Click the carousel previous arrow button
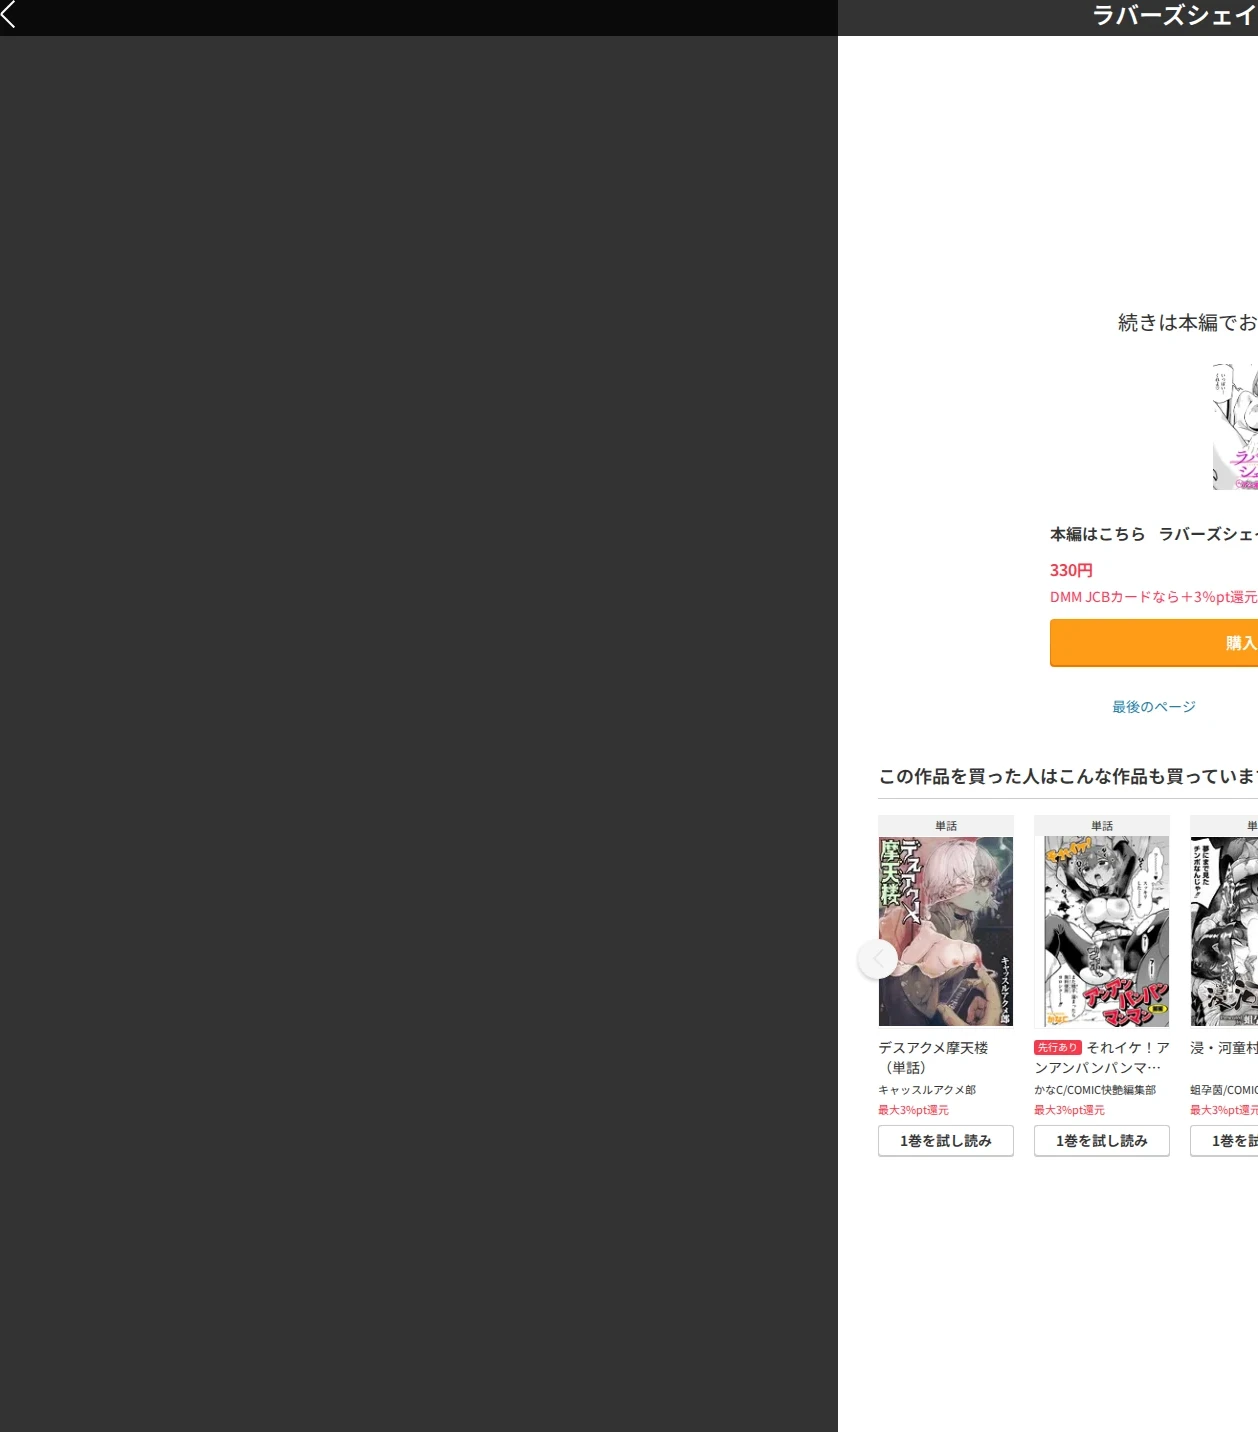 coord(878,959)
